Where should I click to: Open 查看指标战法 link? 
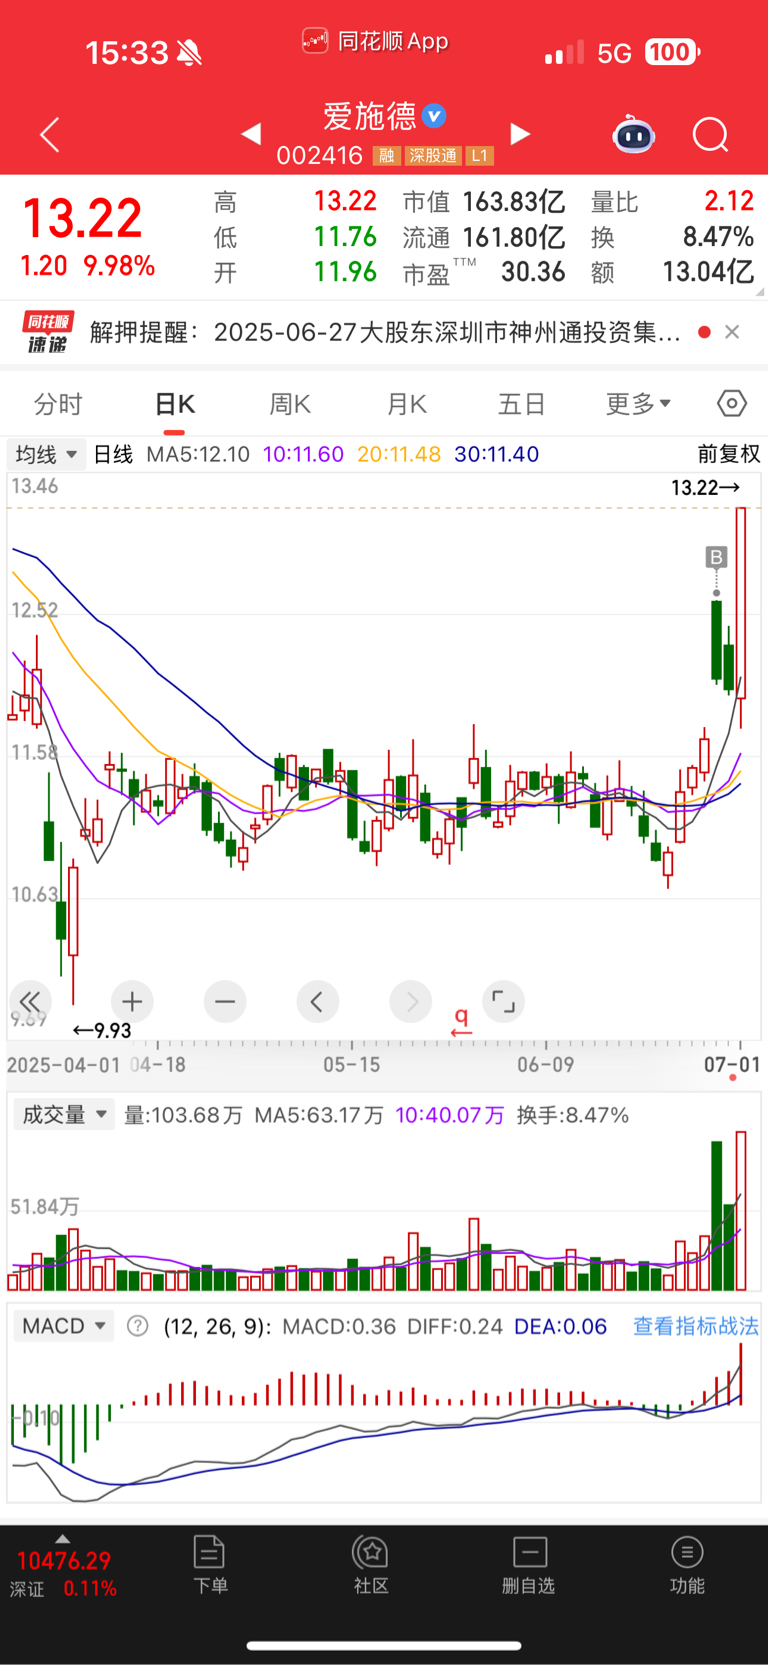coord(696,1326)
